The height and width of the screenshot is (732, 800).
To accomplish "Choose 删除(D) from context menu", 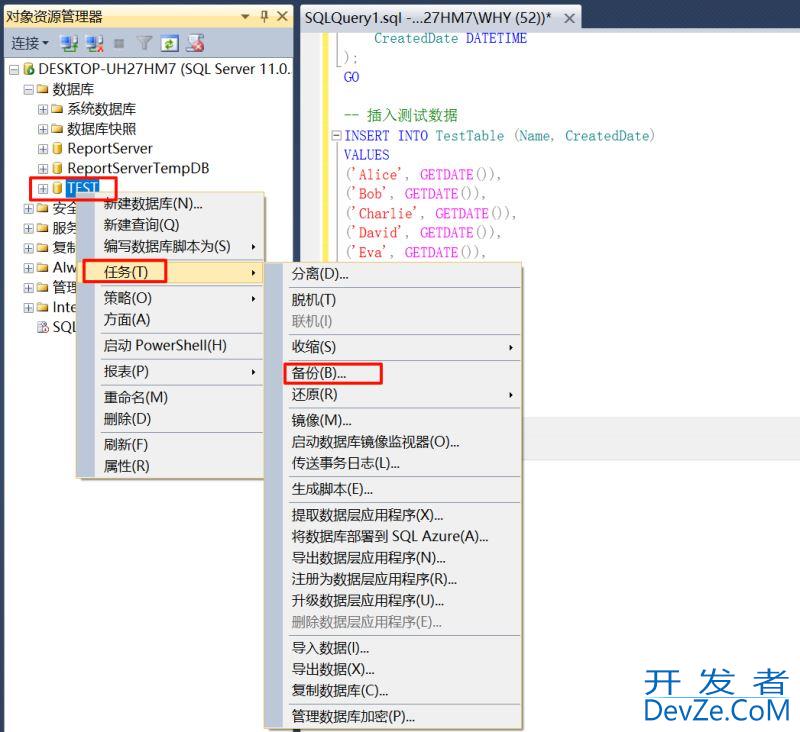I will (170, 419).
